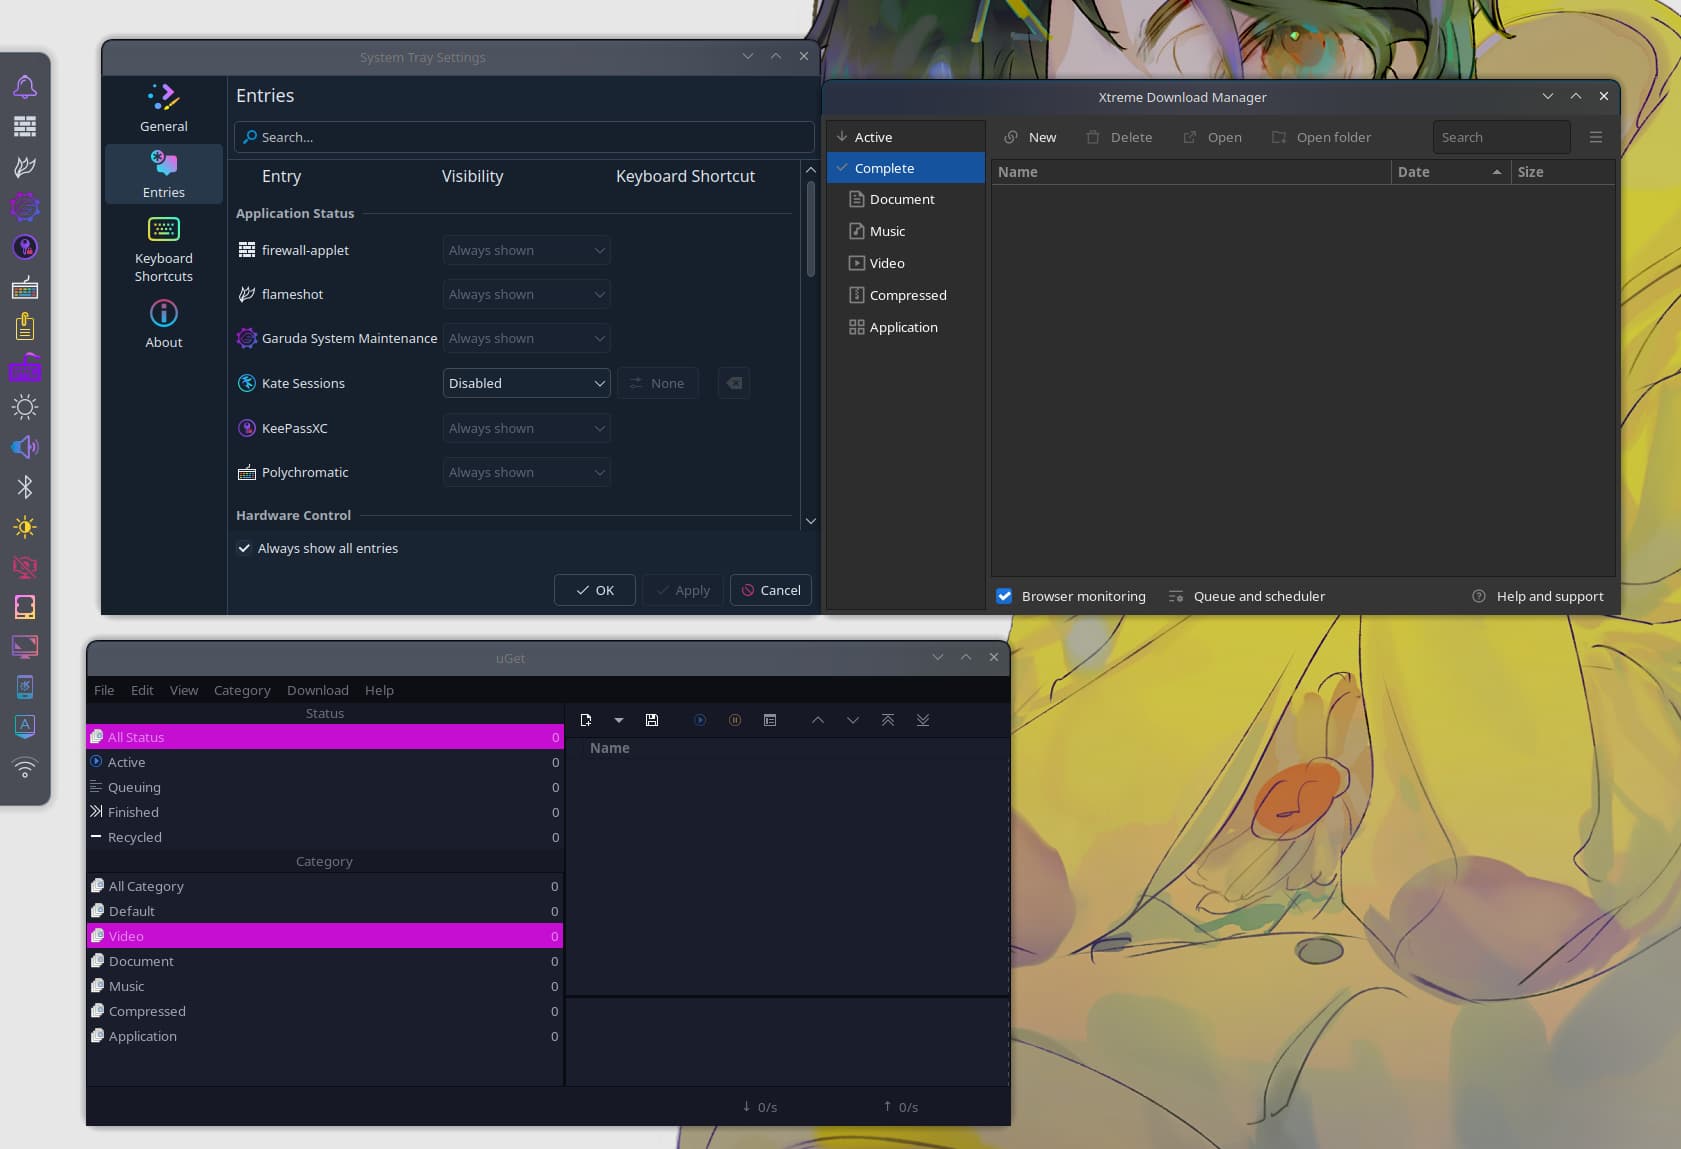Open the File menu in uGet

(x=104, y=690)
